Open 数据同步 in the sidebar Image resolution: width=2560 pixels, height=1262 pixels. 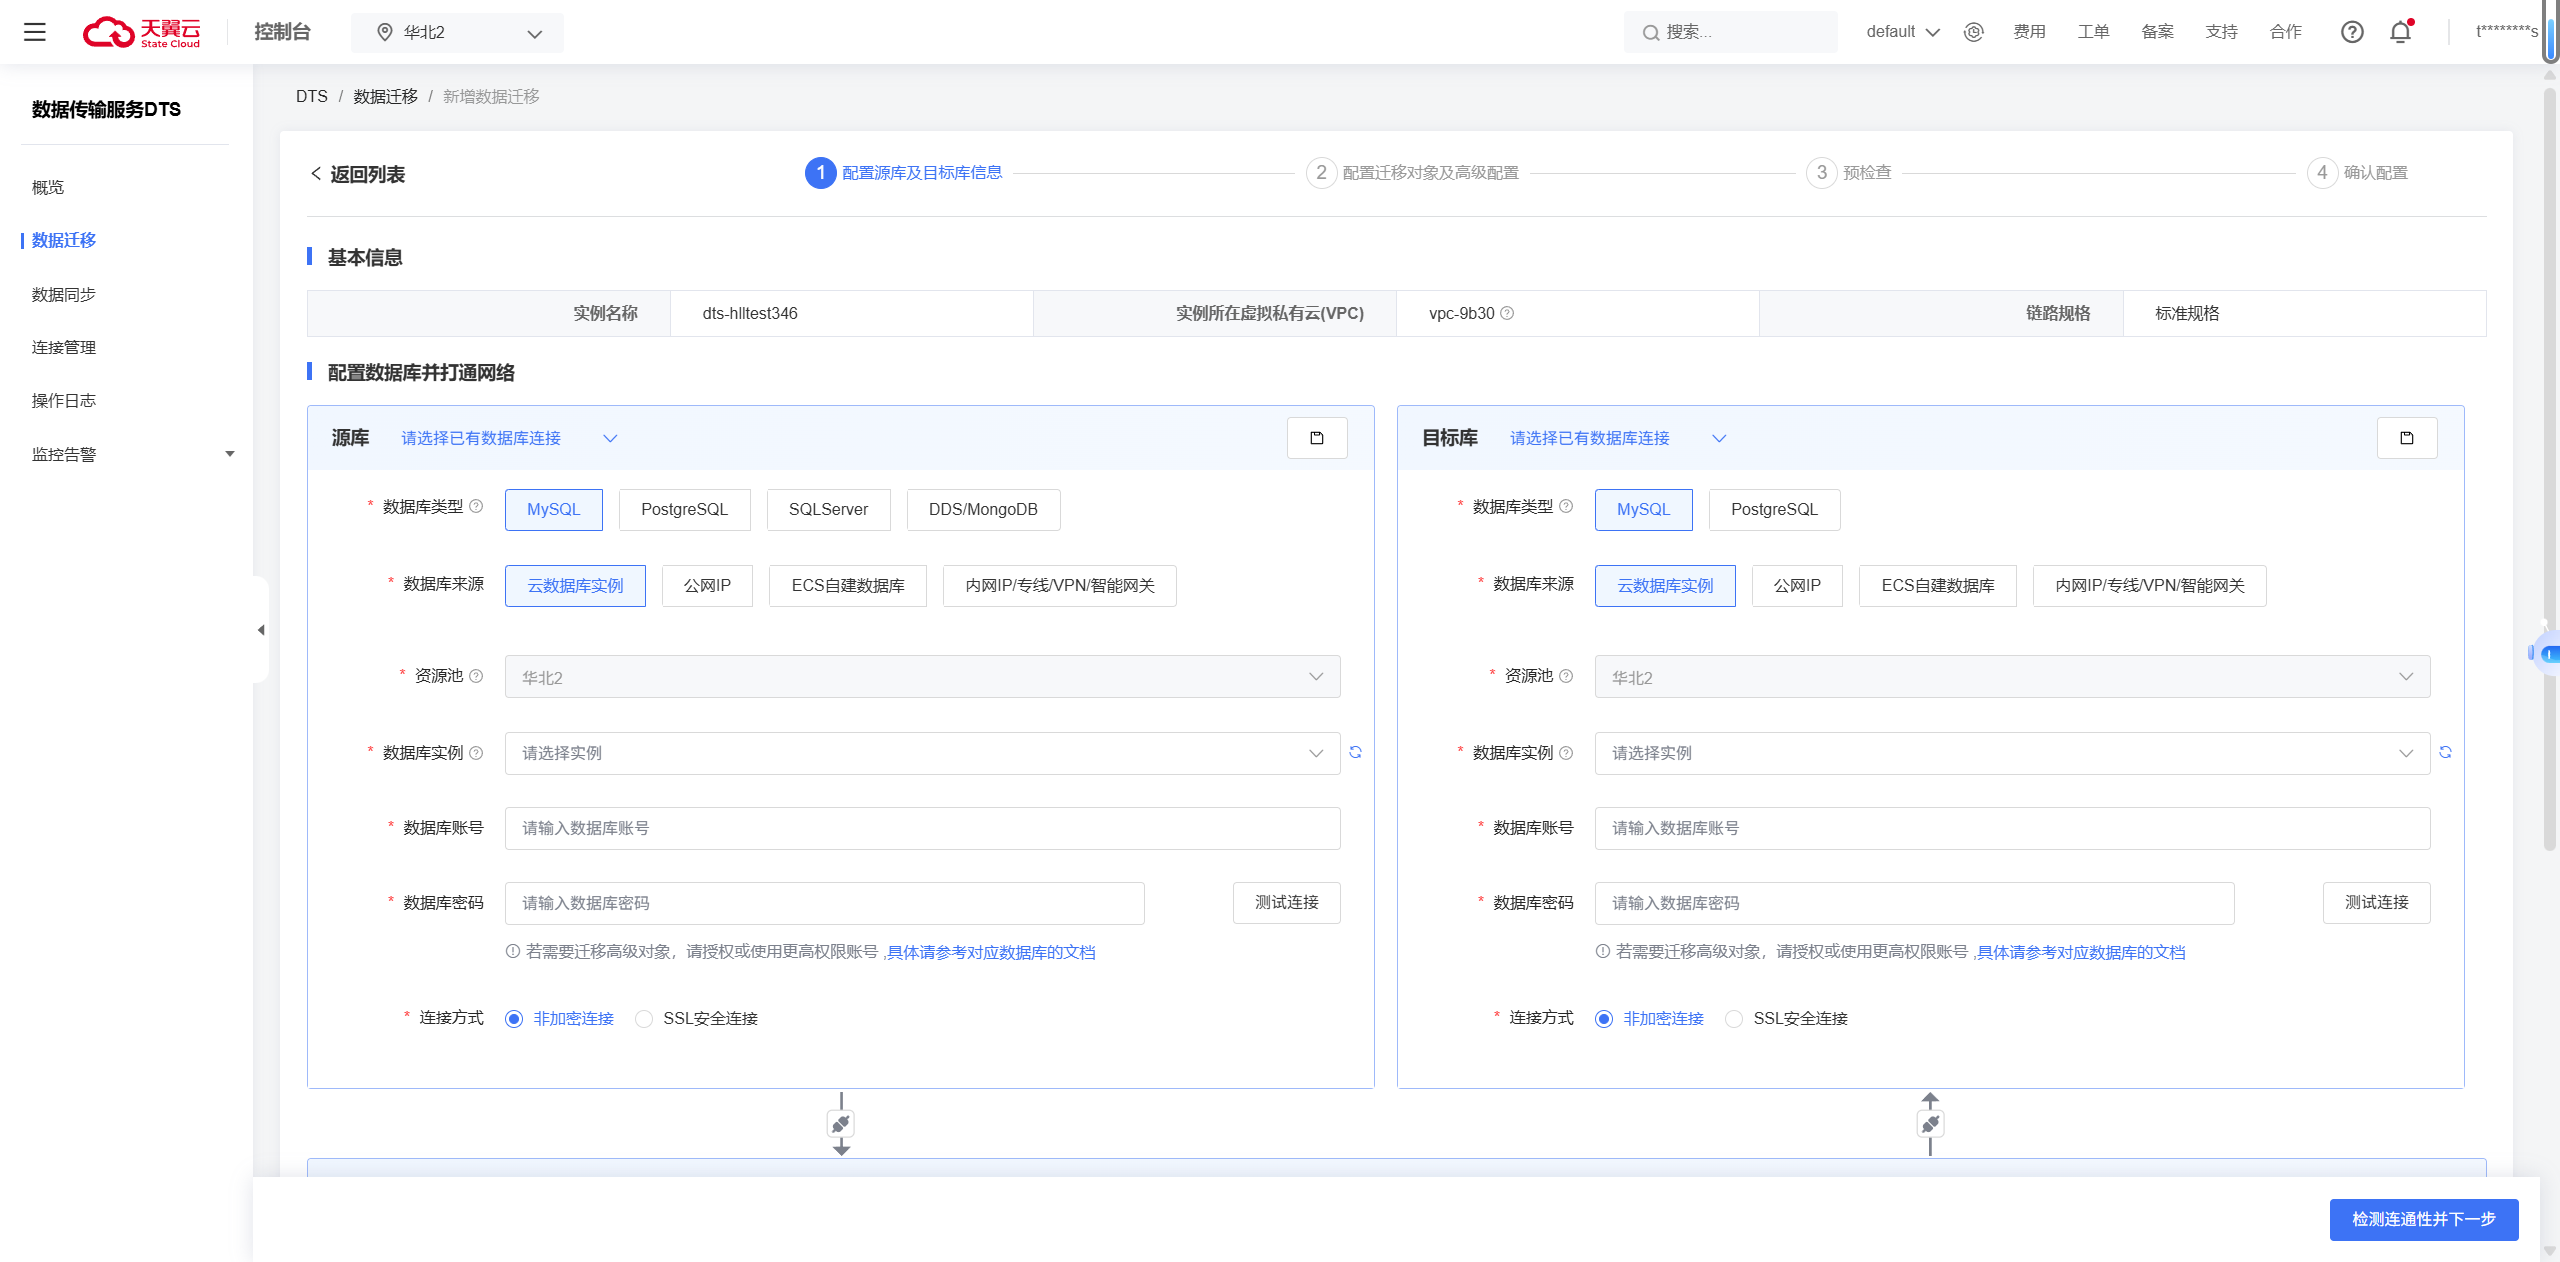coord(64,294)
